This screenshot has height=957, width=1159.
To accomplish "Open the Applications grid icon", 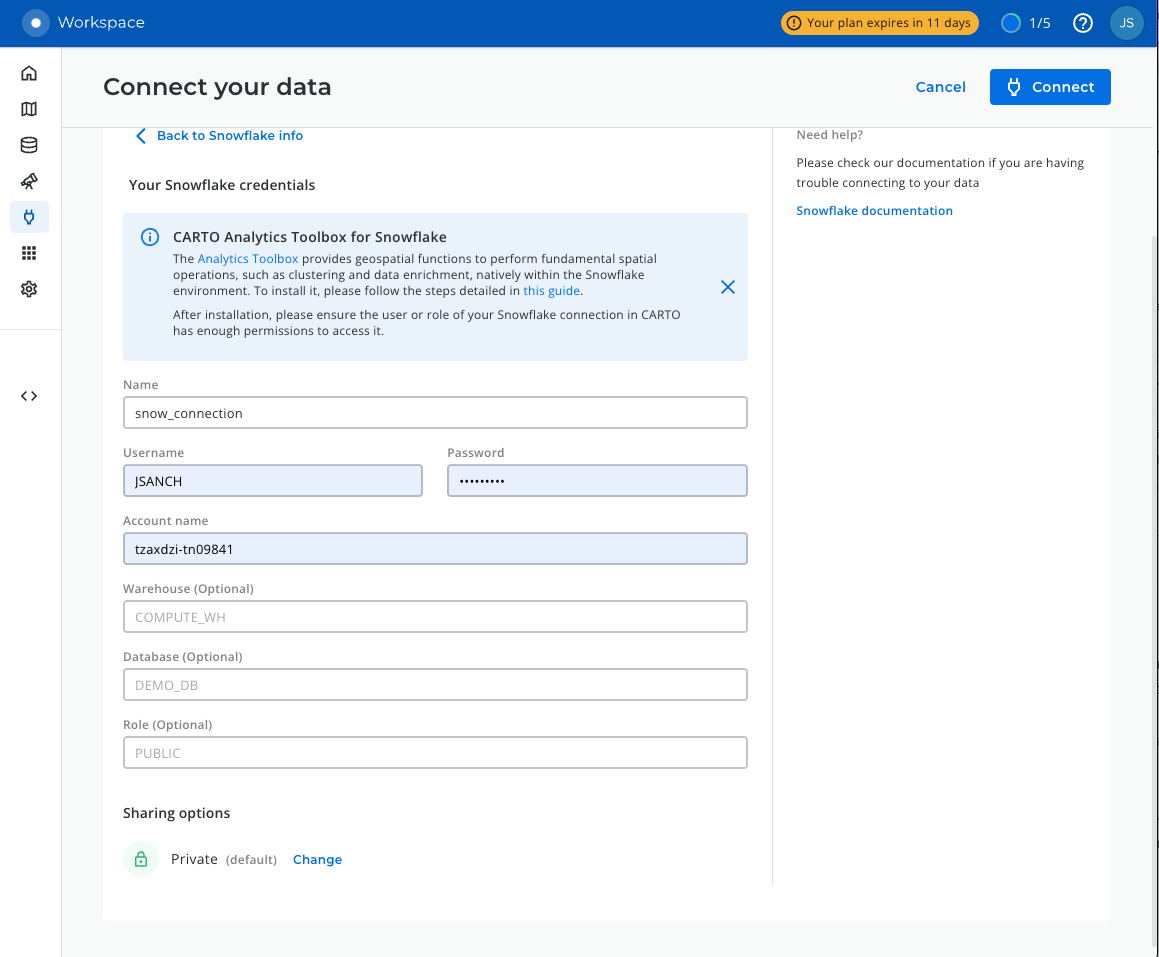I will point(29,253).
